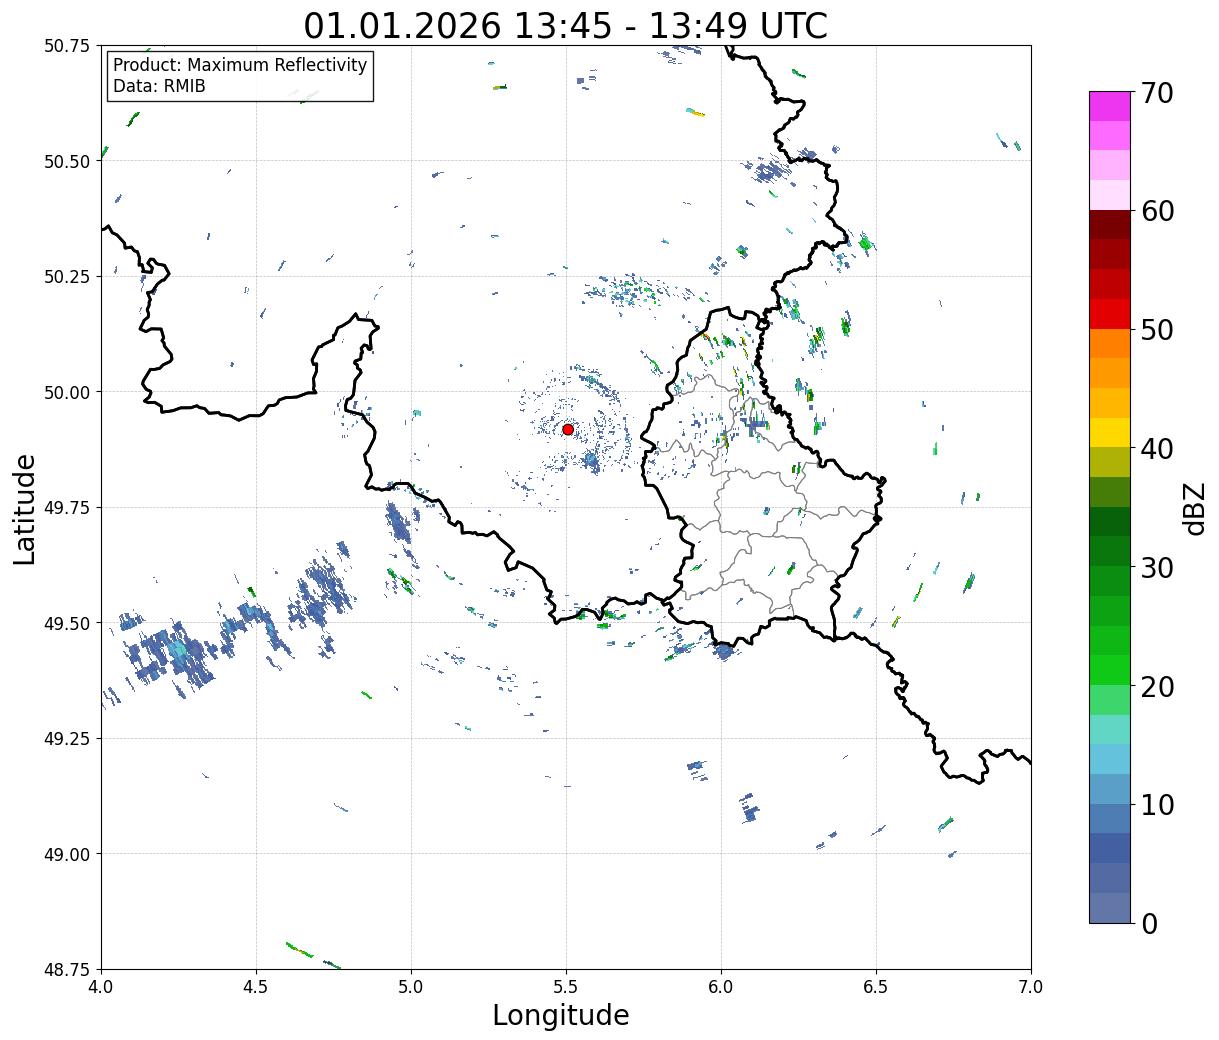Click the longitude tick label 5.0
The height and width of the screenshot is (1040, 1219).
click(411, 987)
